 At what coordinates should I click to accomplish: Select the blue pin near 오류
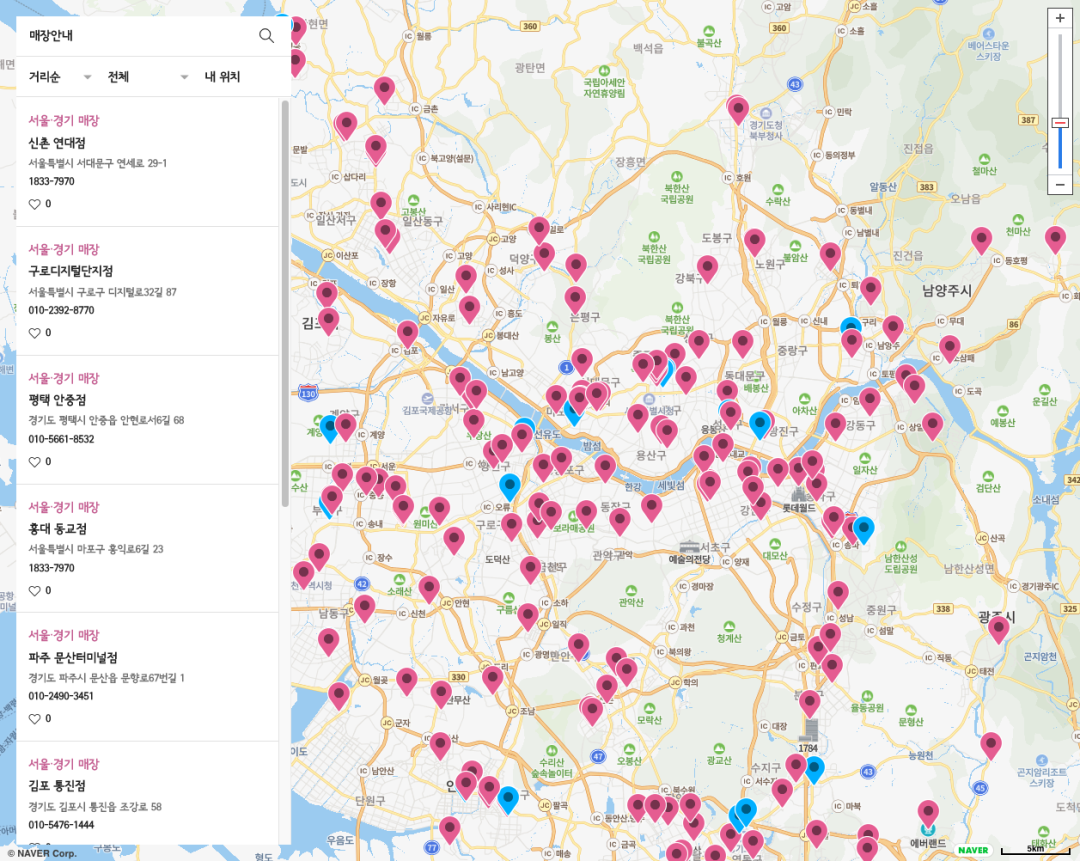pyautogui.click(x=510, y=486)
